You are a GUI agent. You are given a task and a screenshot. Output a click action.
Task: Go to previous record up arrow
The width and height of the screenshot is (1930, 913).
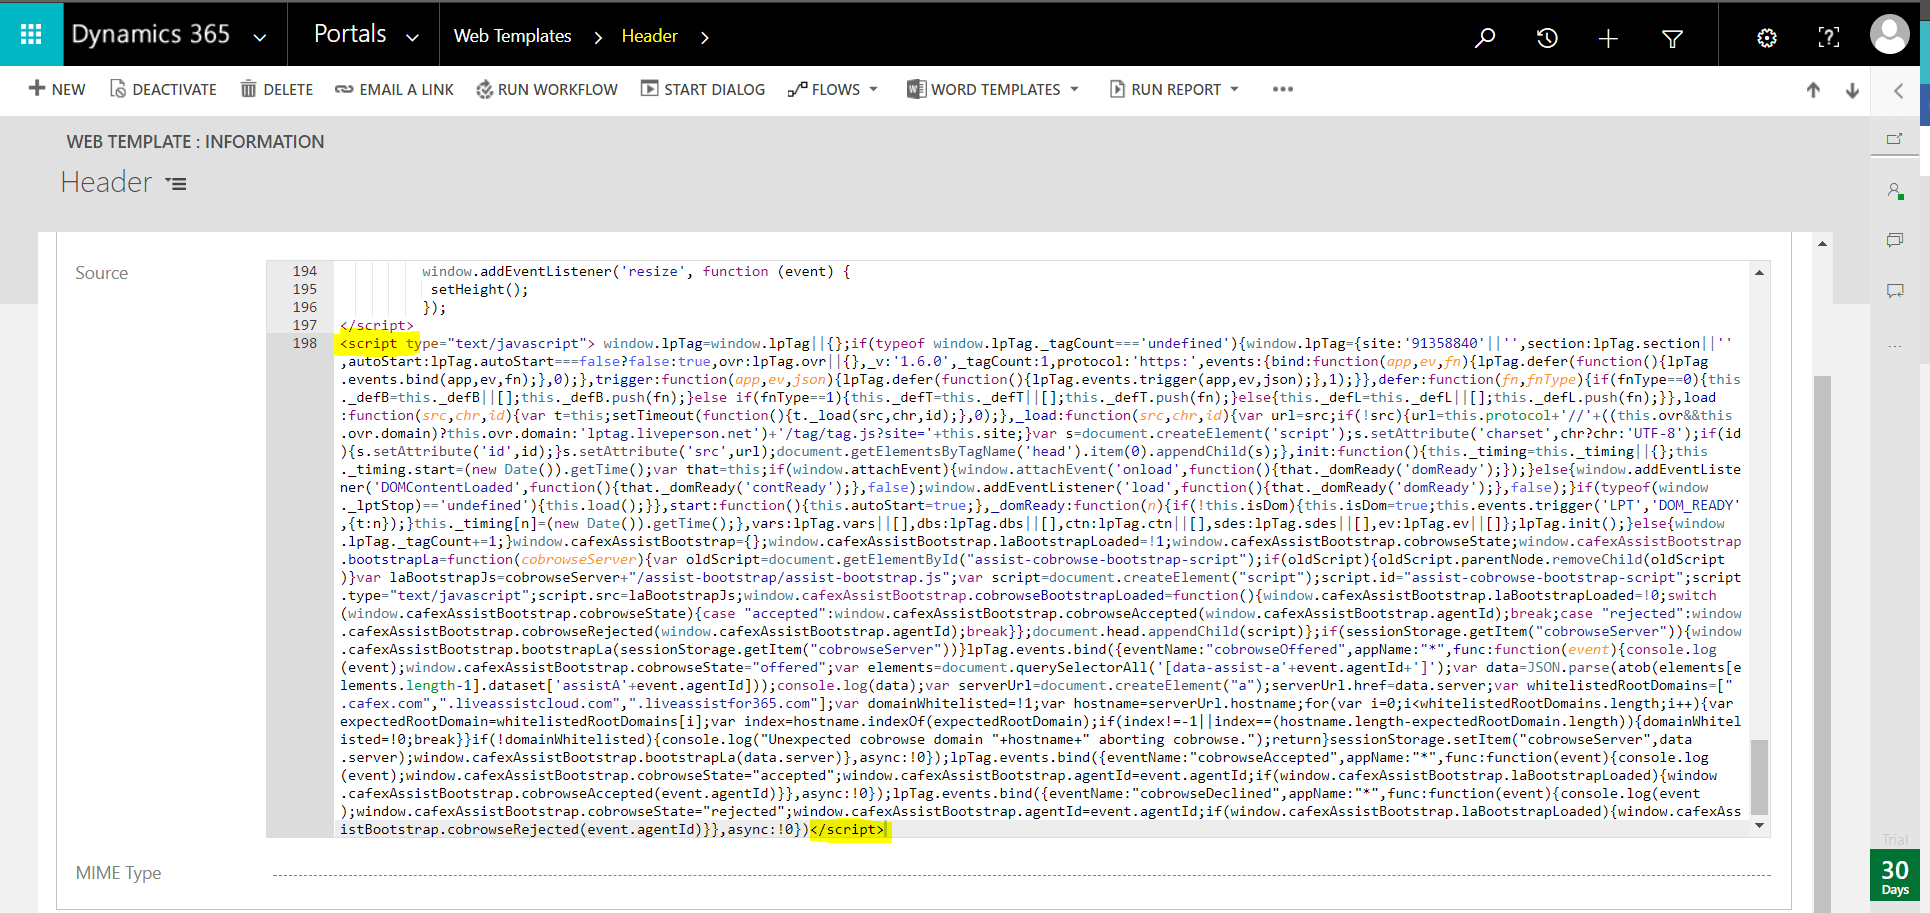click(x=1813, y=90)
